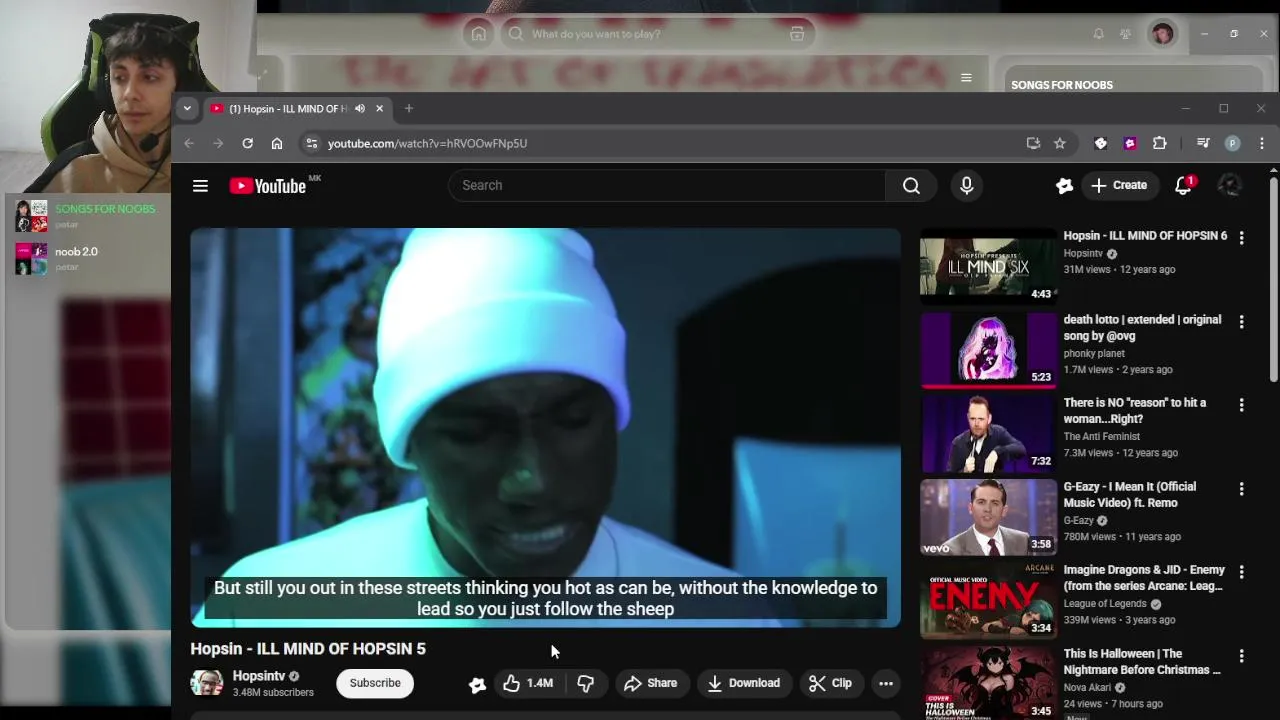Image resolution: width=1280 pixels, height=720 pixels.
Task: Open 'There is NO reason' video title
Action: 1135,411
